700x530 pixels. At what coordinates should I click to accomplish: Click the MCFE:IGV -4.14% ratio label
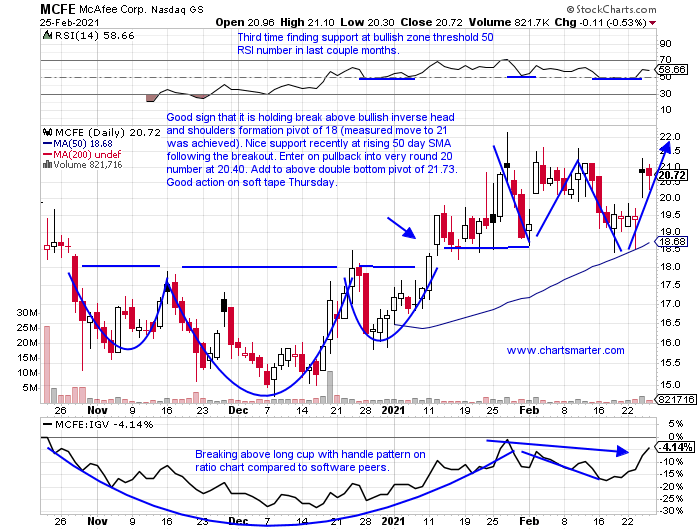97,424
